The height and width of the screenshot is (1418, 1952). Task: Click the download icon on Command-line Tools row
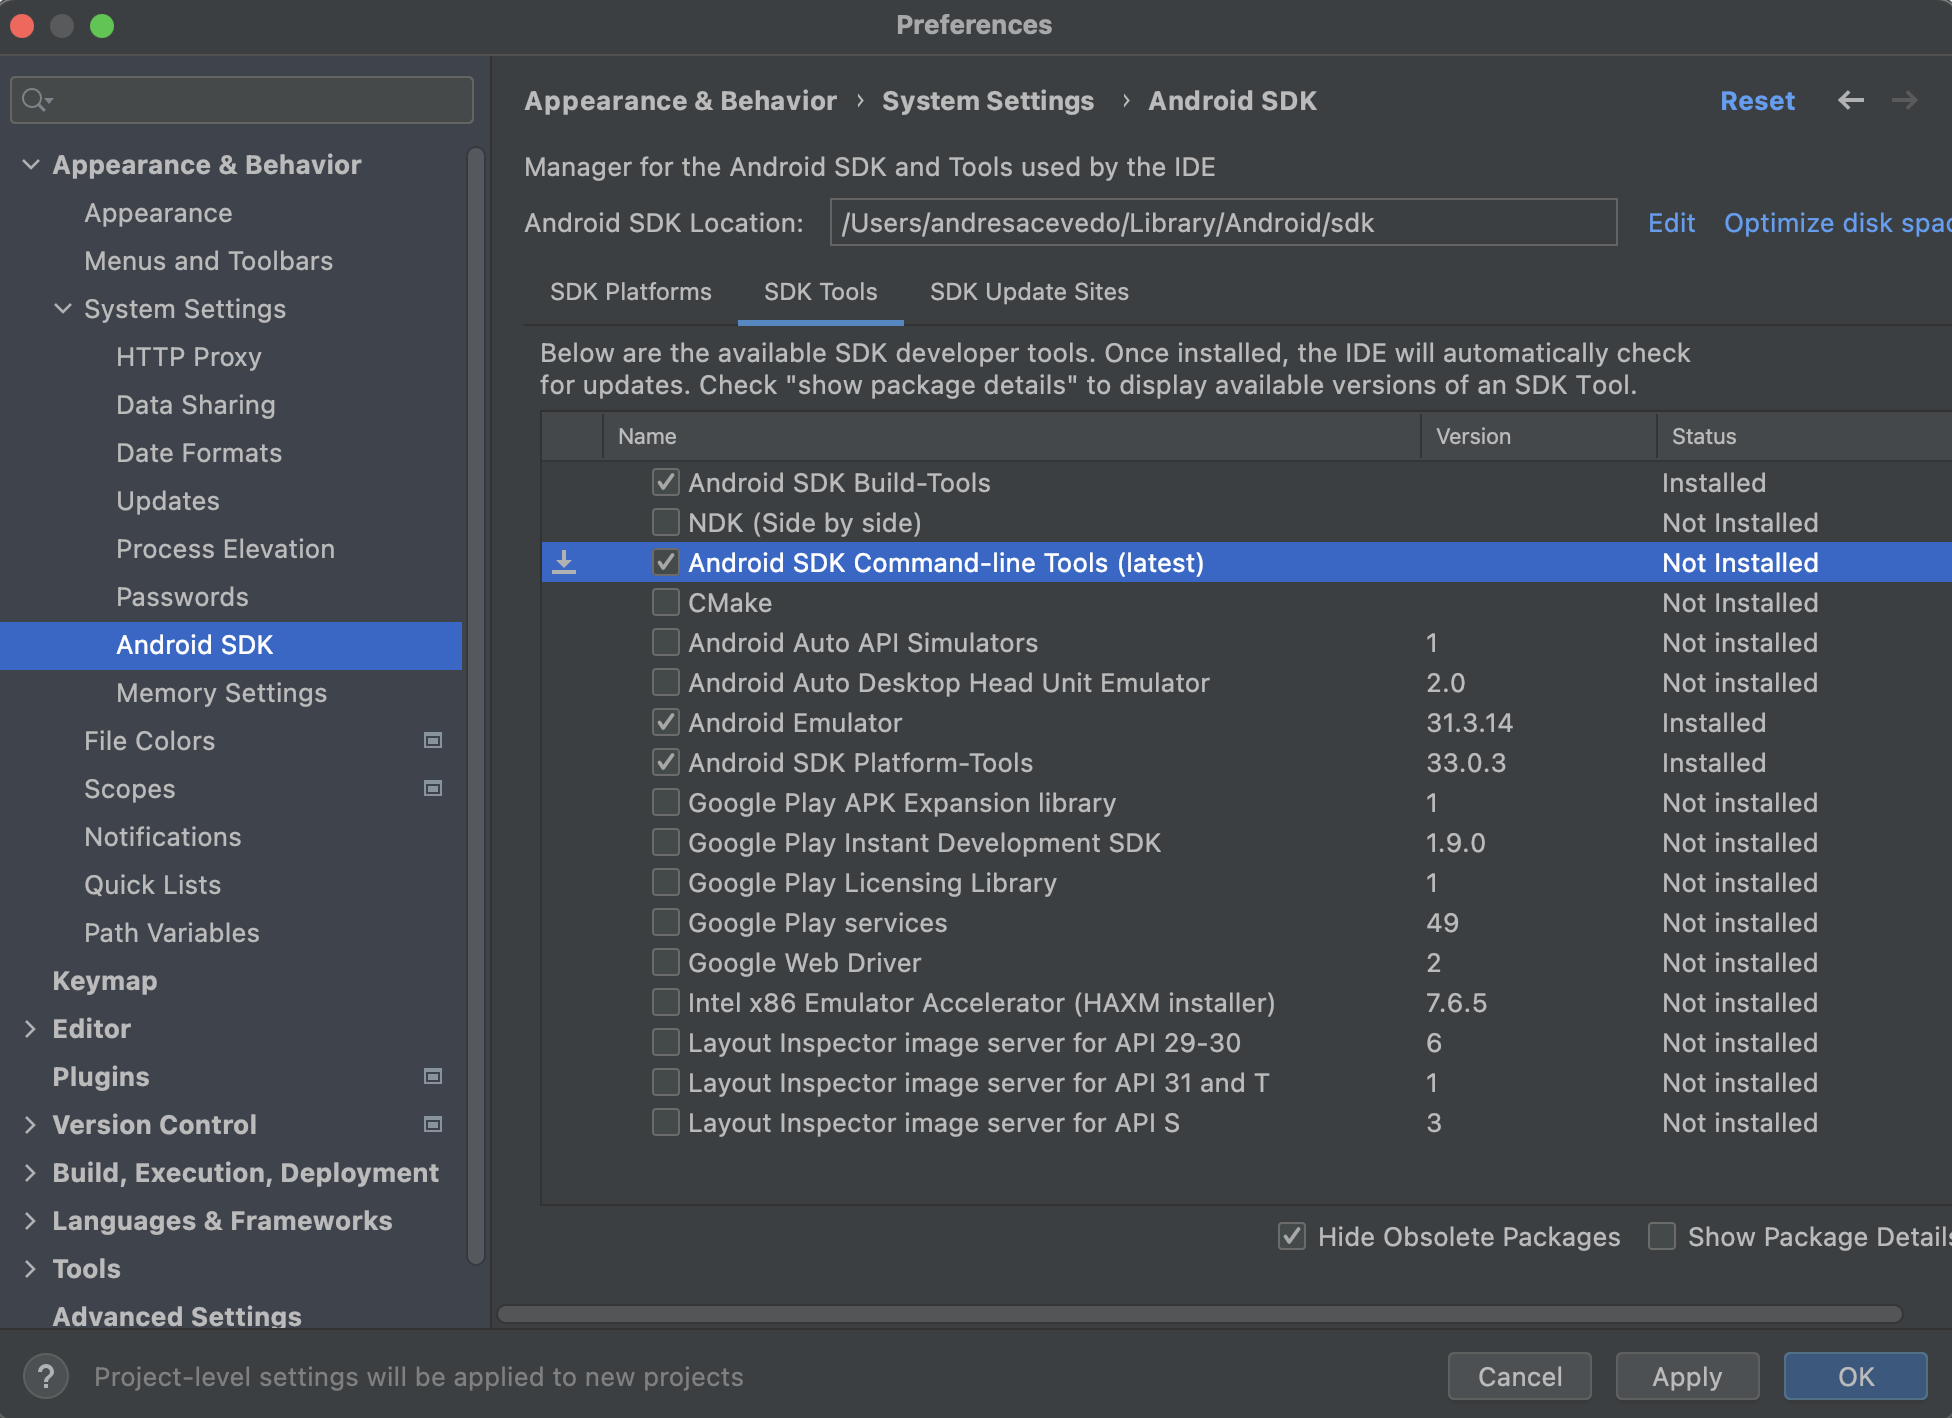pyautogui.click(x=564, y=562)
